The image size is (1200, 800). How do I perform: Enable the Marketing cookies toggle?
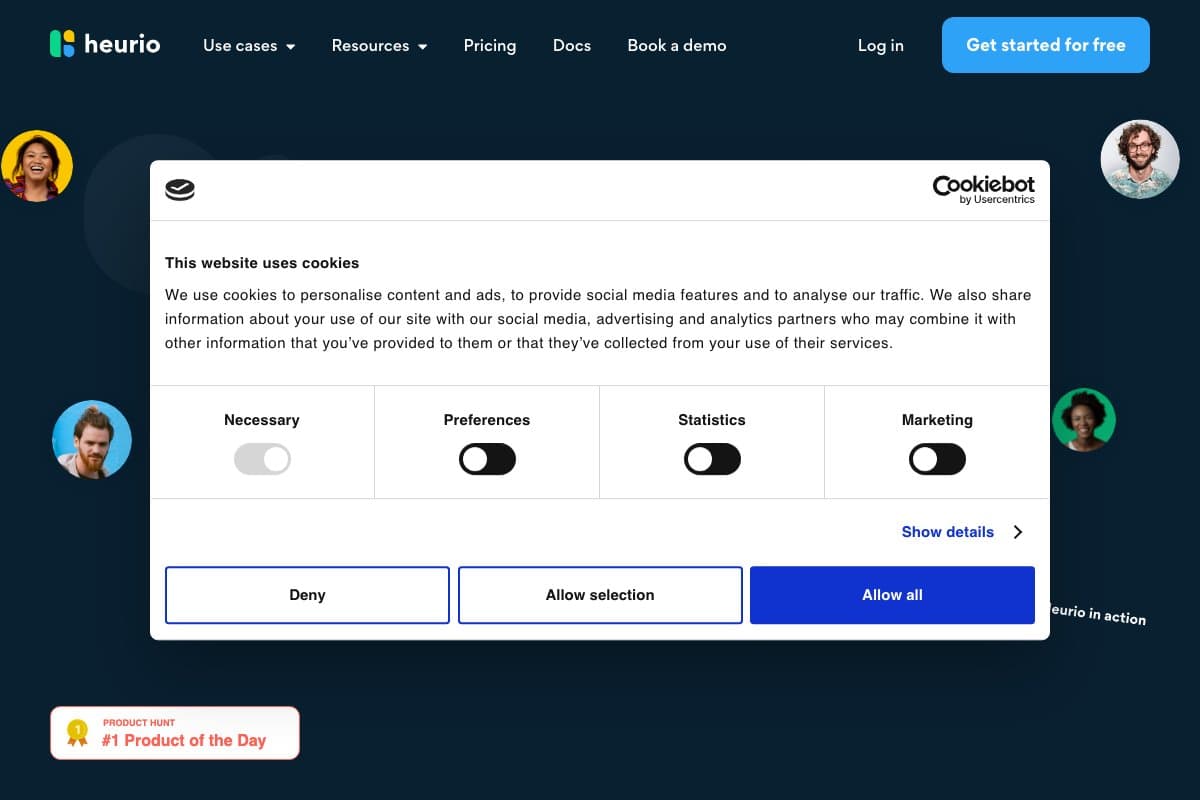click(937, 458)
